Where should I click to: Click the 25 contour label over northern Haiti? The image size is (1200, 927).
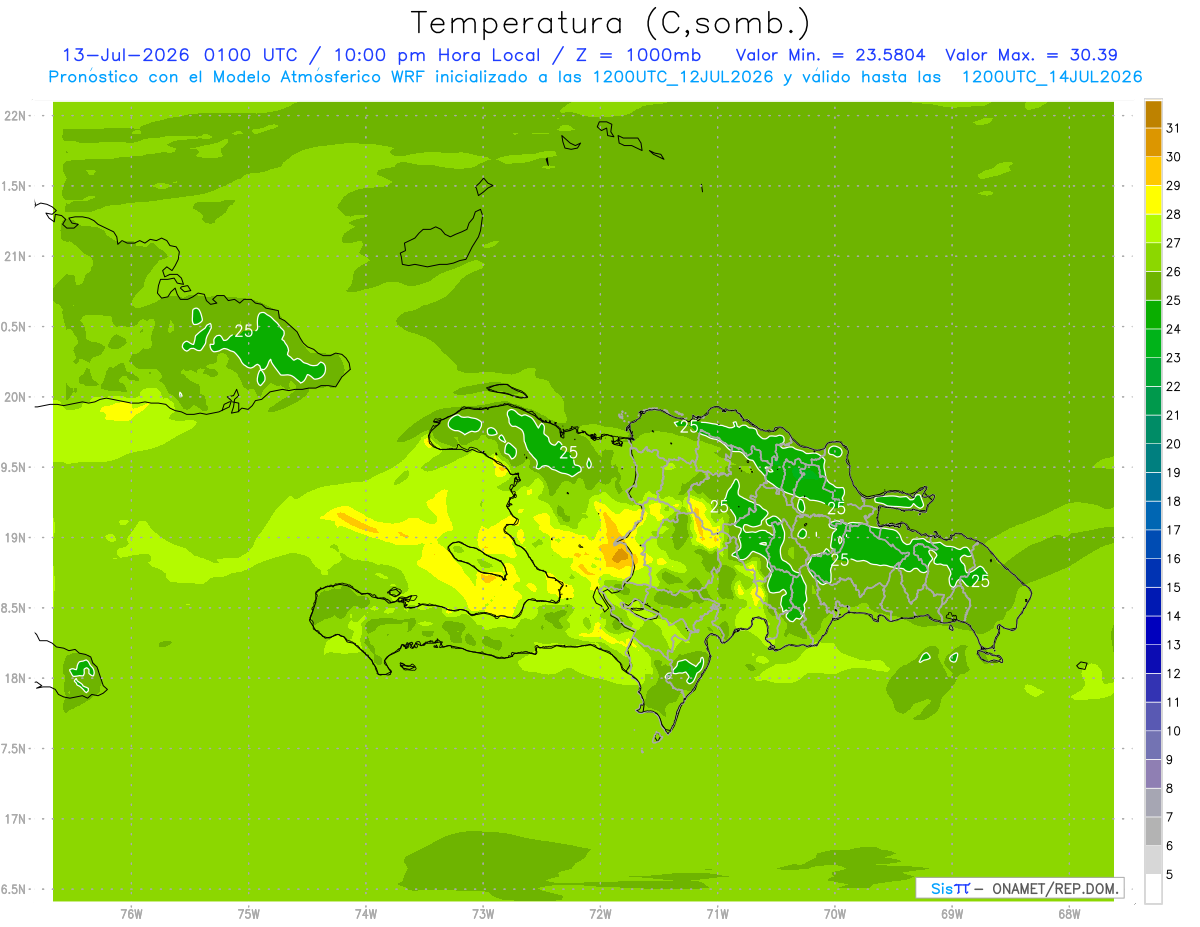coord(569,453)
